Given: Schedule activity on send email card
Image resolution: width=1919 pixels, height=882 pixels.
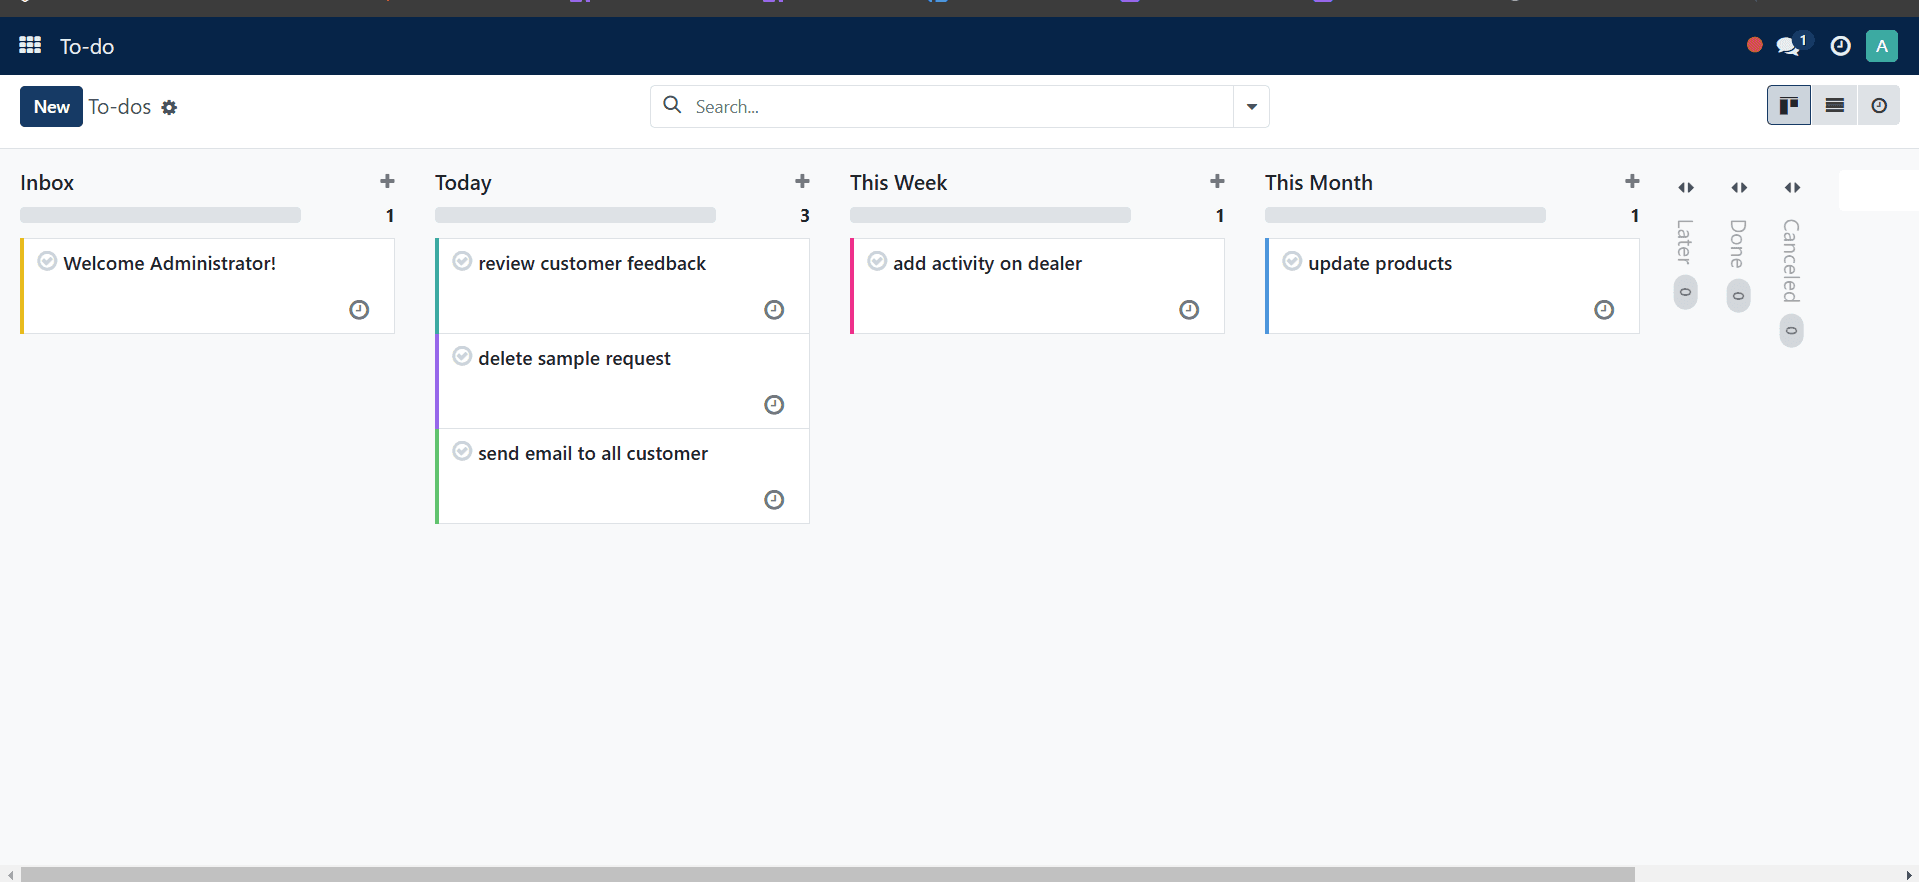Looking at the screenshot, I should click(774, 500).
